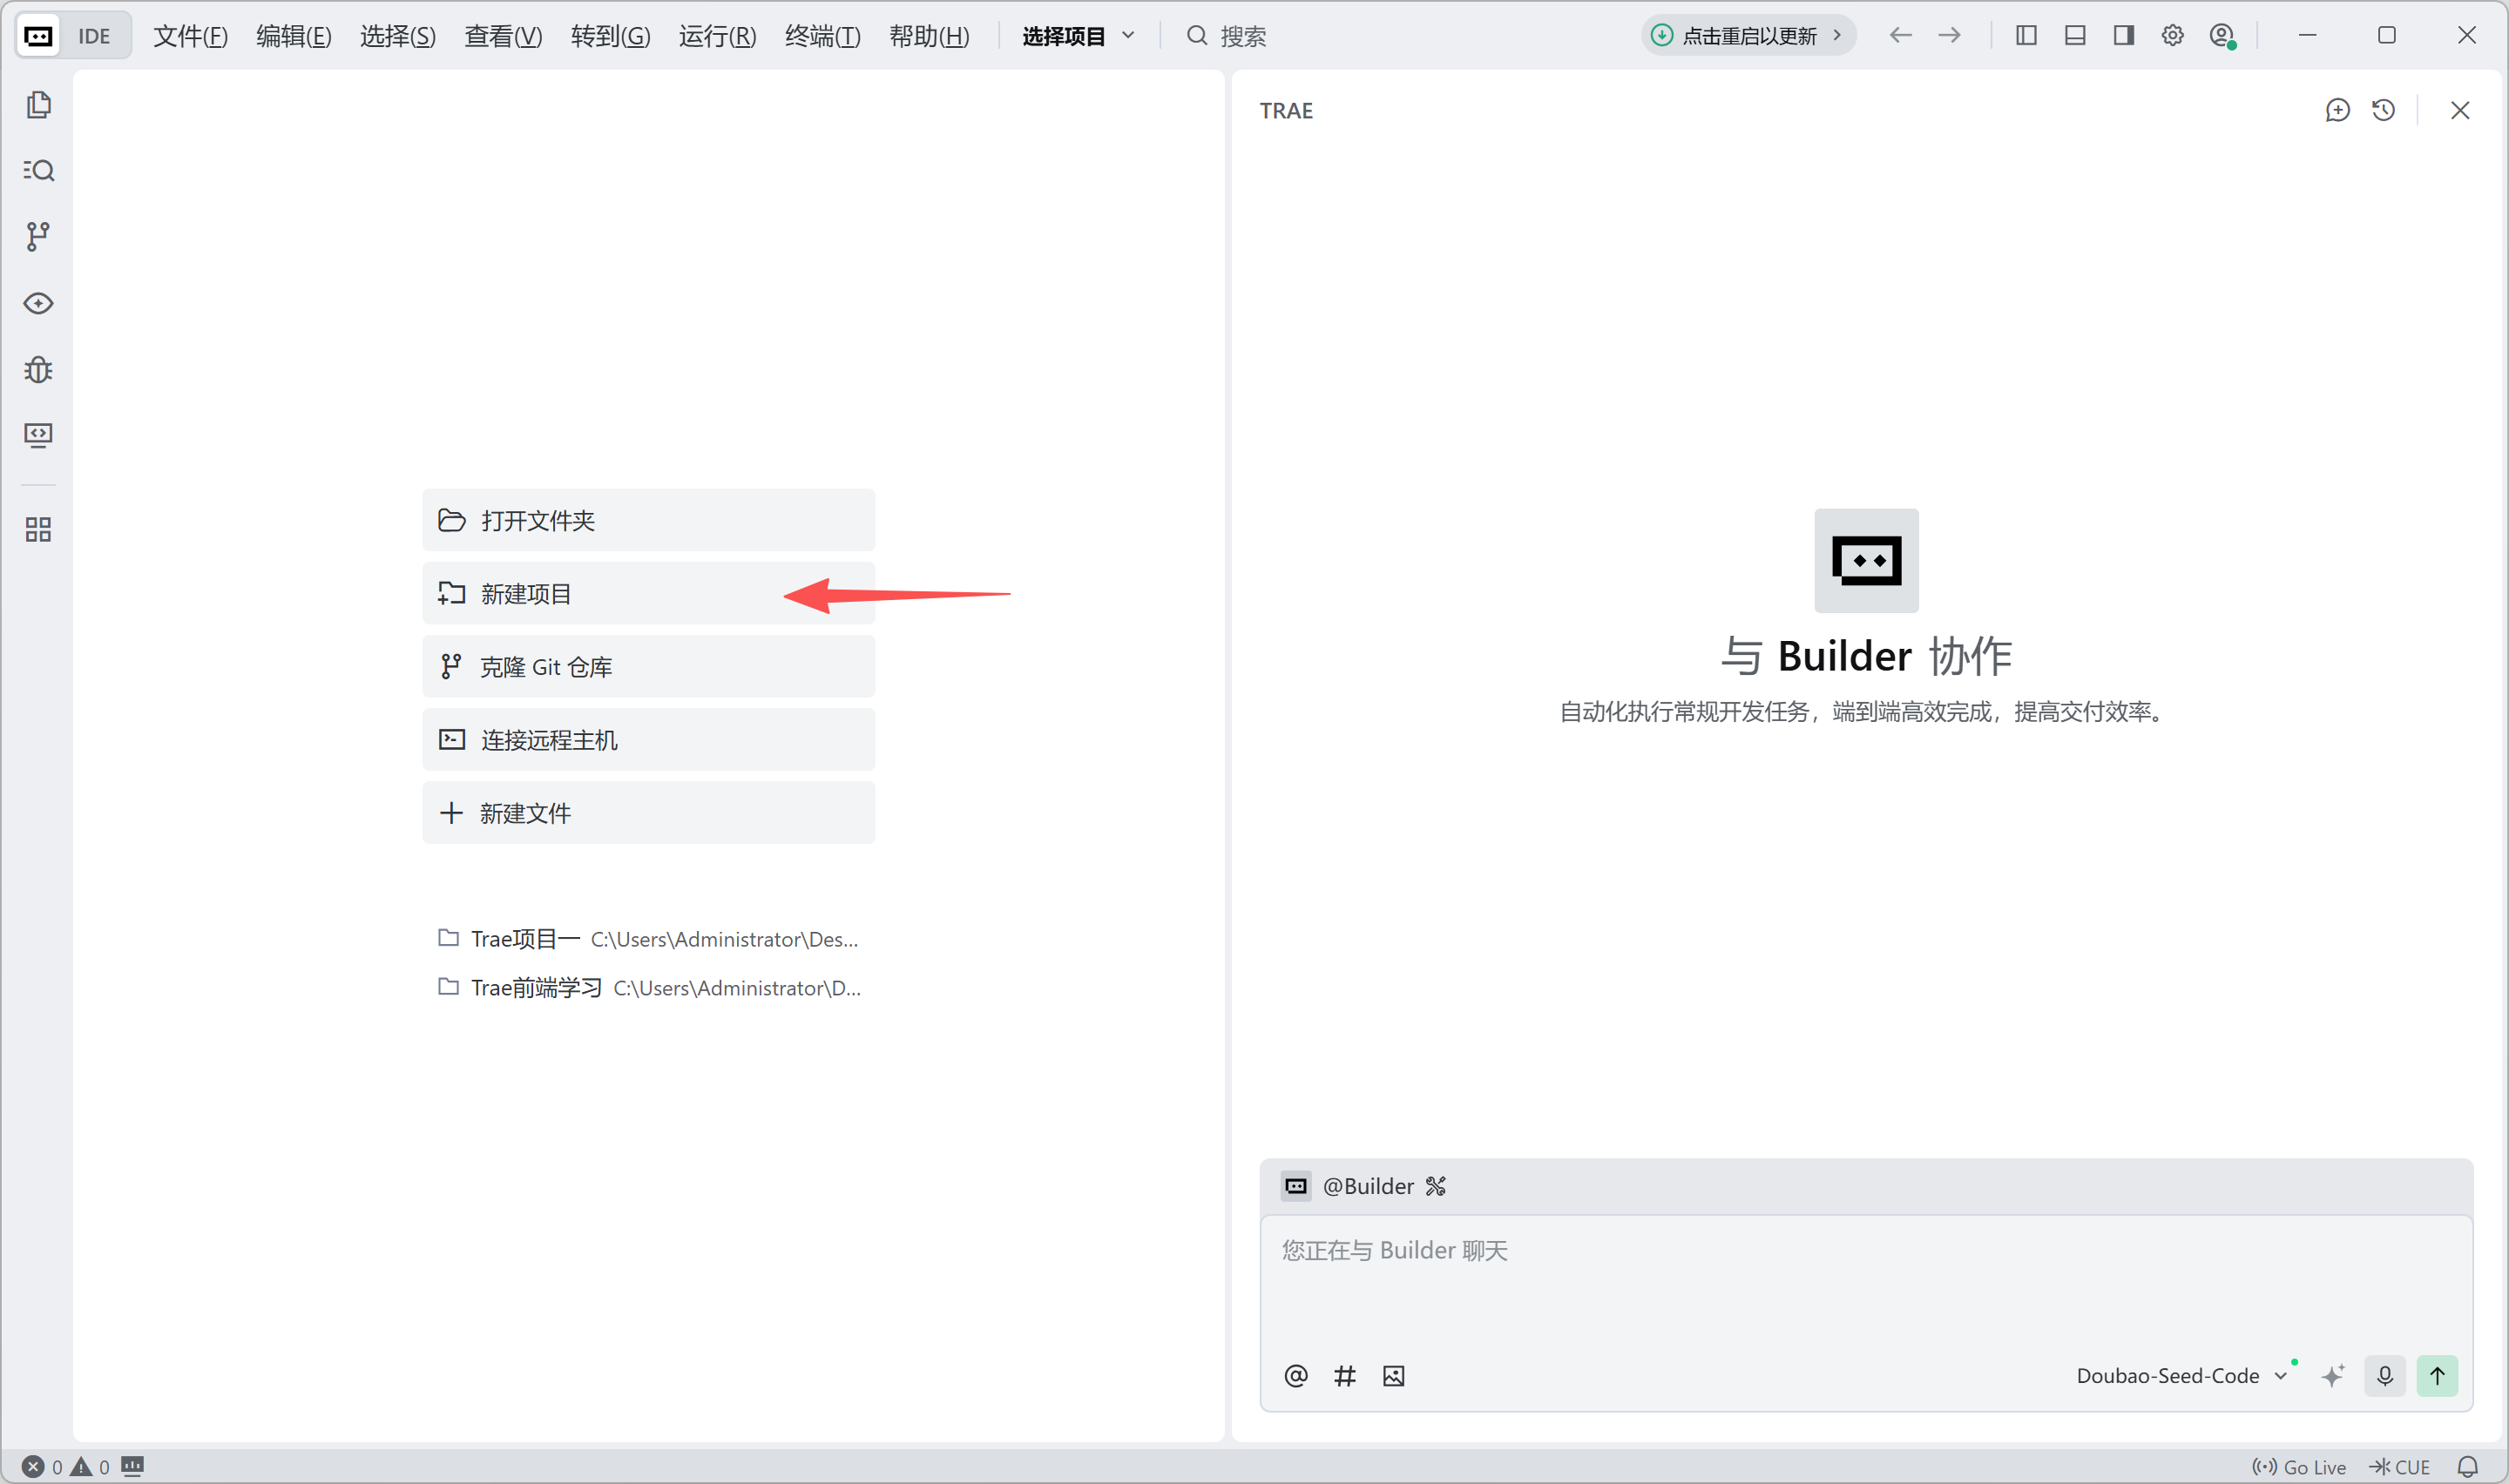This screenshot has width=2509, height=1484.
Task: Toggle the left sidebar layout
Action: click(2025, 35)
